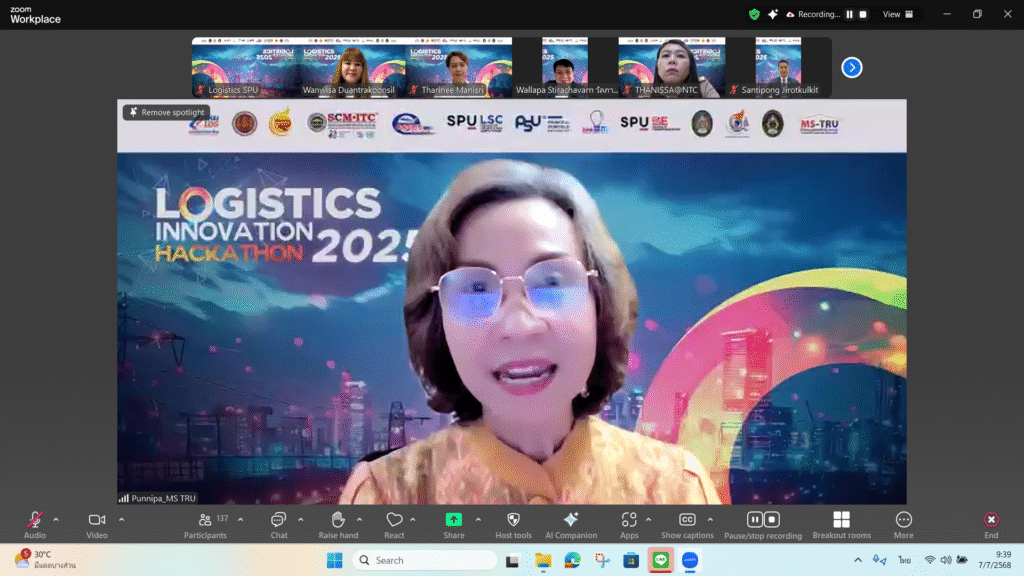Image resolution: width=1024 pixels, height=576 pixels.
Task: Start screen Share
Action: click(x=454, y=525)
